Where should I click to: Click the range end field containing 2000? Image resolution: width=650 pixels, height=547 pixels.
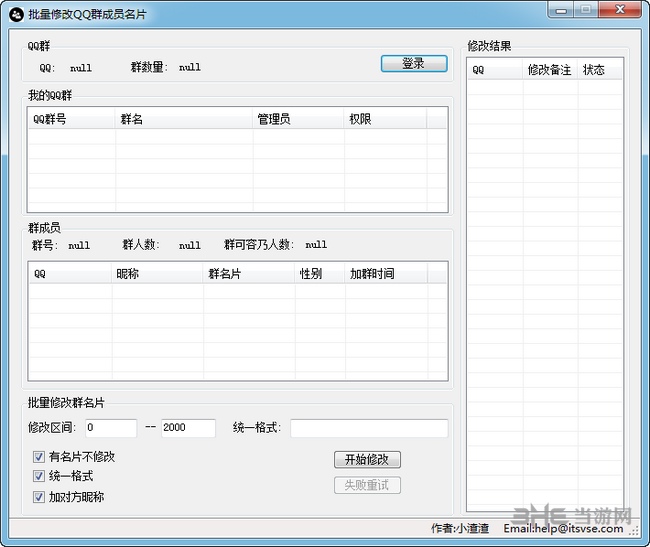point(188,428)
